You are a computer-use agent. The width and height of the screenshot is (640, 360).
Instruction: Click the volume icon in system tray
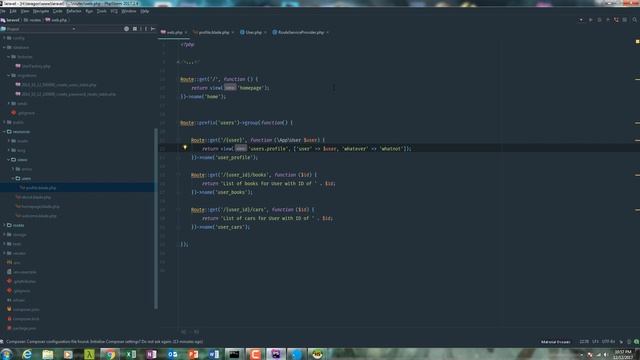606,355
